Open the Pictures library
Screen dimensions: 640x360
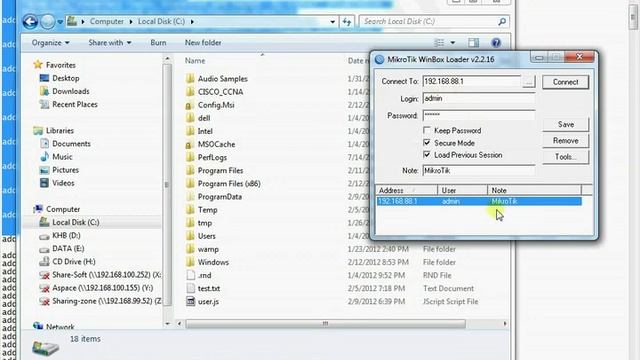[65, 170]
